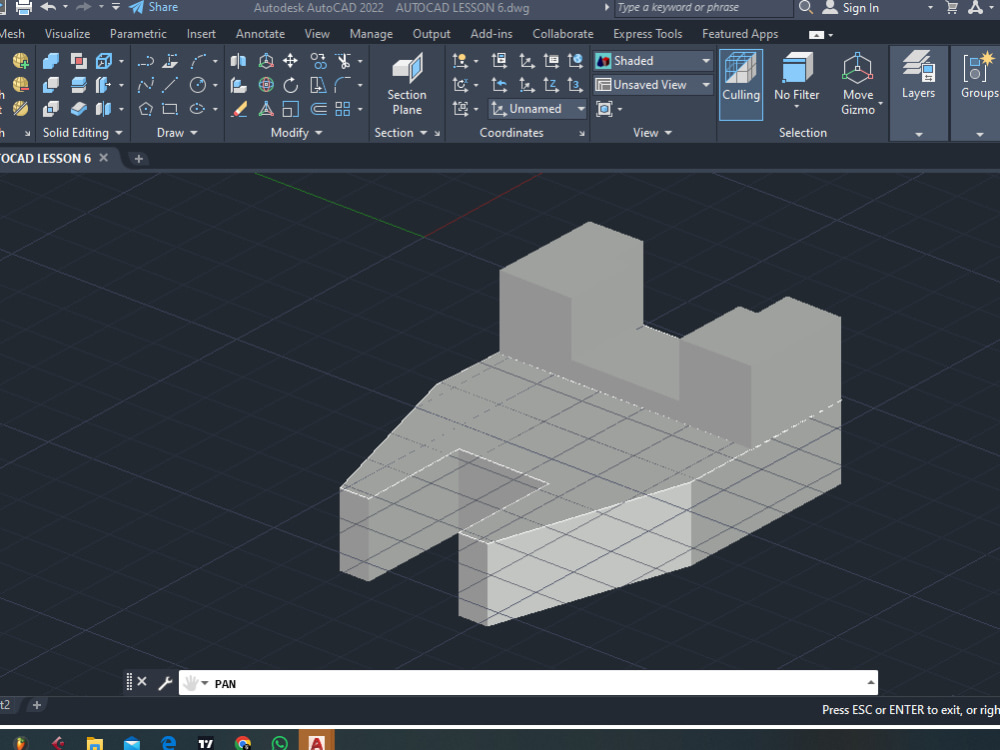Select the Slice tool
Image resolution: width=1000 pixels, height=750 pixels.
pos(78,85)
